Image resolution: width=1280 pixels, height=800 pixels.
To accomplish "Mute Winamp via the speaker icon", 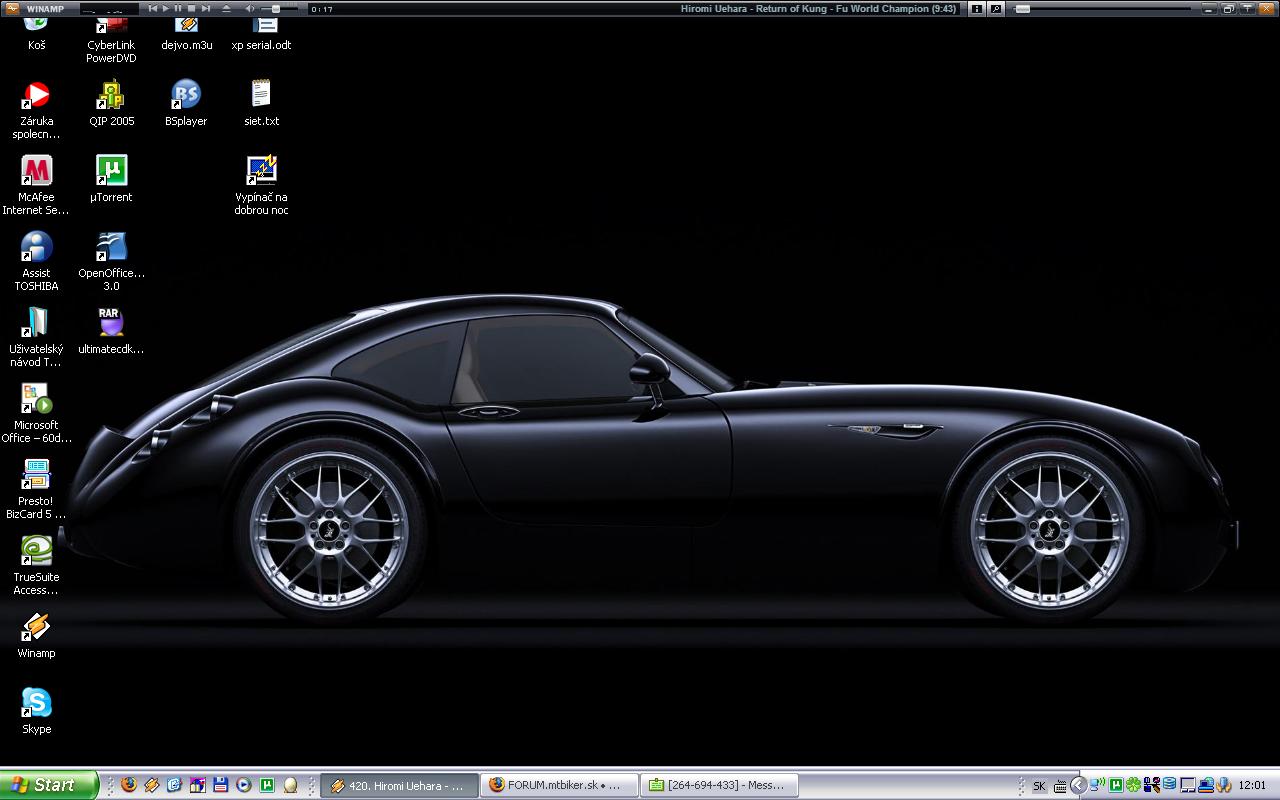I will [250, 8].
